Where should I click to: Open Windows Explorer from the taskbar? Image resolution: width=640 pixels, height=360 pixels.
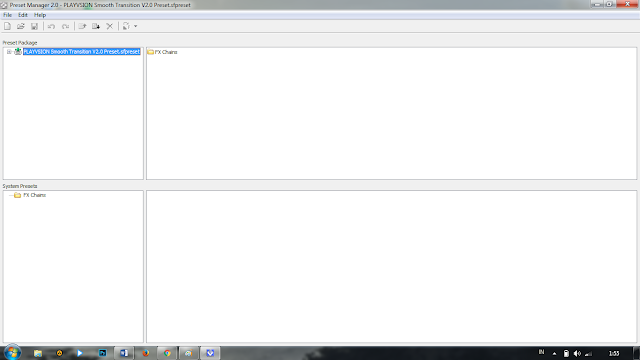pos(38,353)
